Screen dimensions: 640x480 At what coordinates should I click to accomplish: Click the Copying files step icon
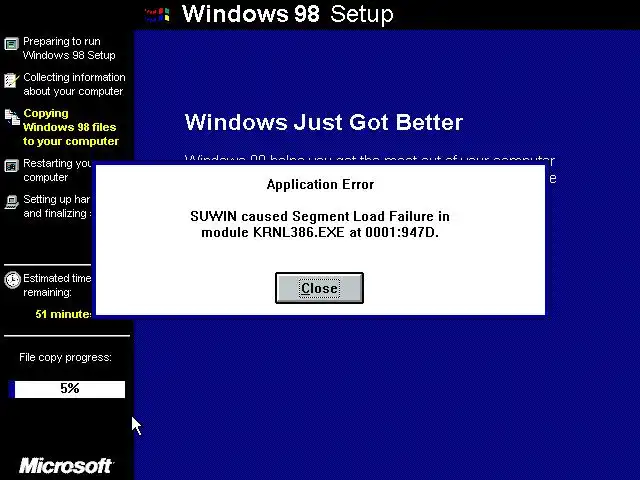[12, 117]
